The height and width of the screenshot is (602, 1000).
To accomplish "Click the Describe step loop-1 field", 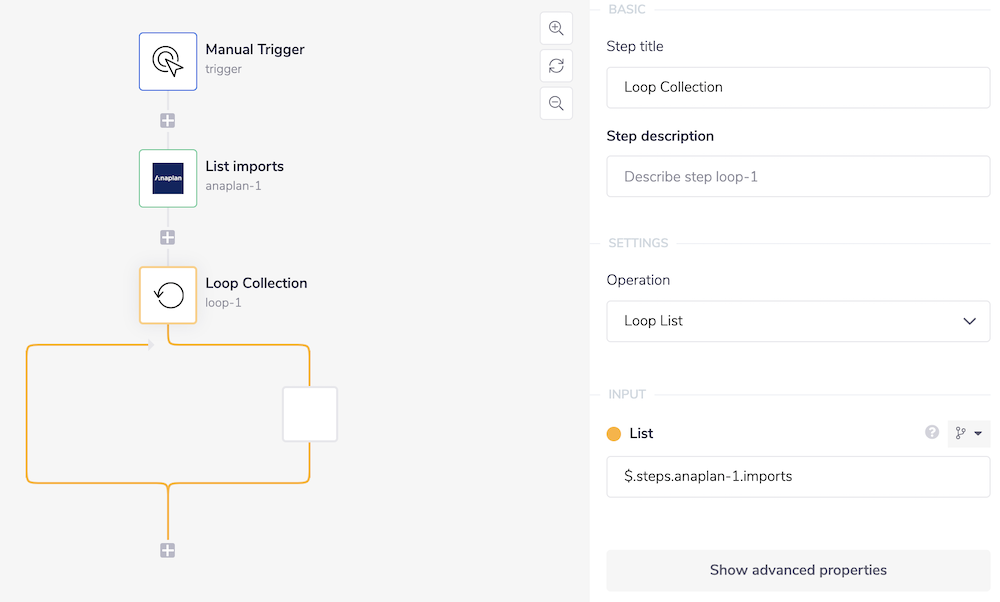I will 798,176.
